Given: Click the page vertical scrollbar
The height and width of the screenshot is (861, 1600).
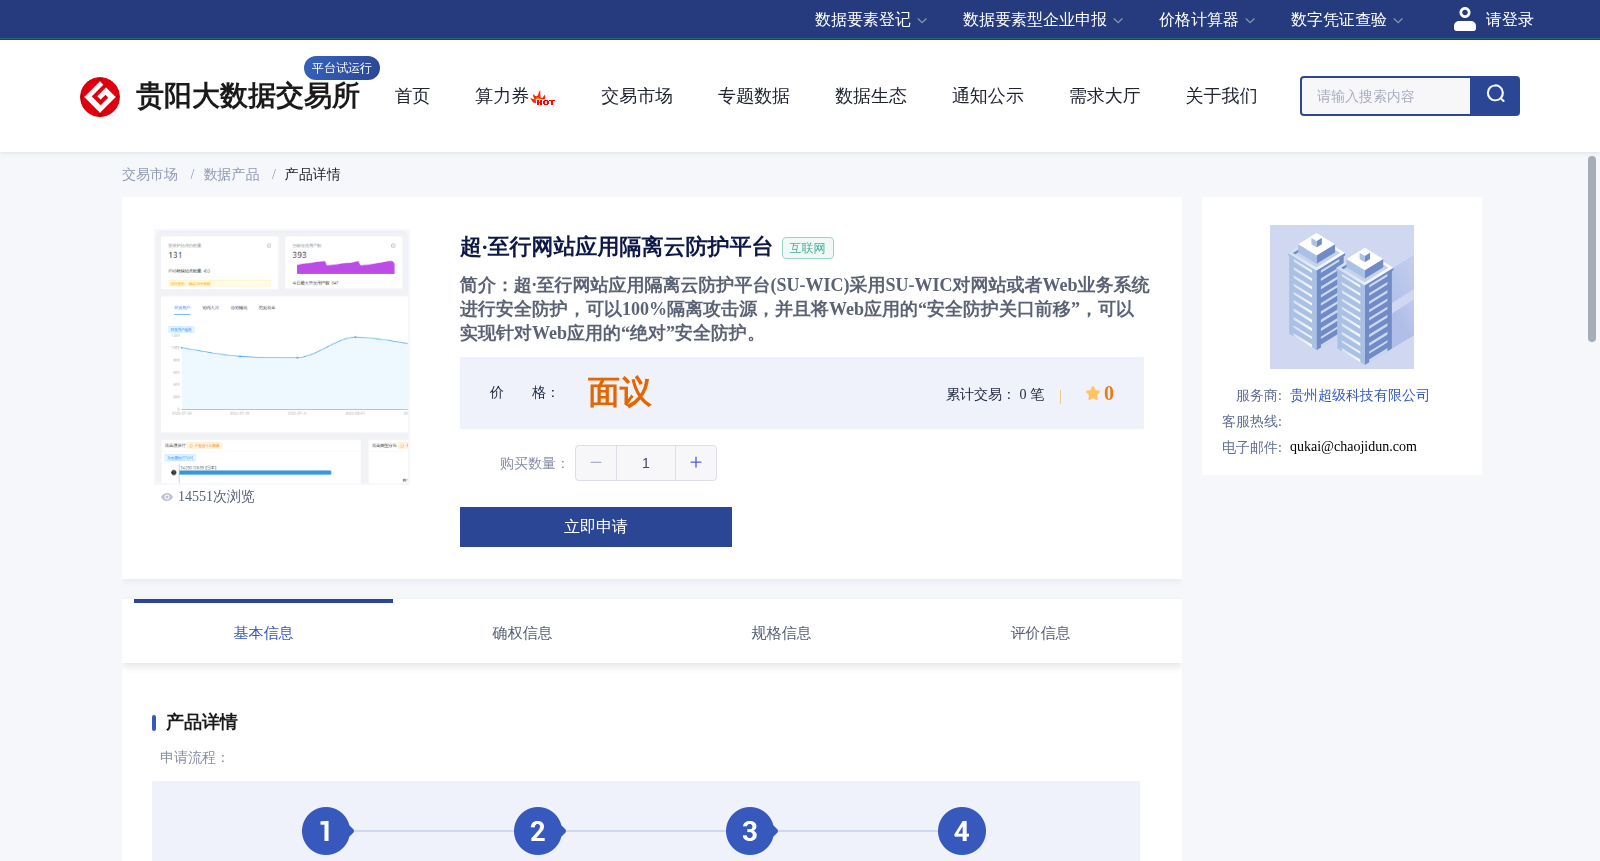Looking at the screenshot, I should tap(1592, 249).
